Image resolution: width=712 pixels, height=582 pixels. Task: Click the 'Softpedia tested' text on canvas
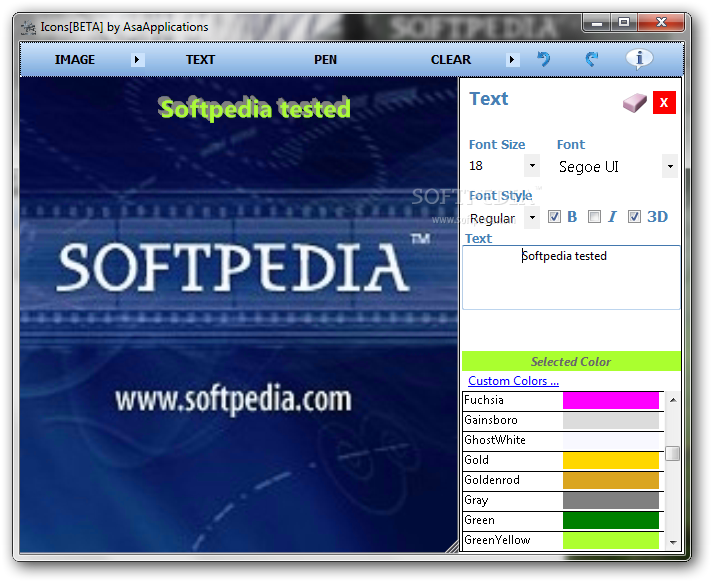point(255,109)
